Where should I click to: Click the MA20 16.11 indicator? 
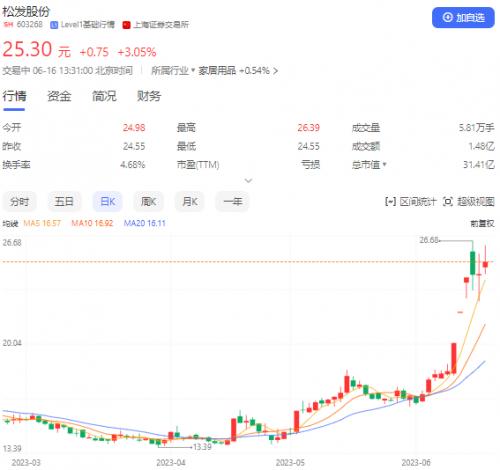[145, 223]
